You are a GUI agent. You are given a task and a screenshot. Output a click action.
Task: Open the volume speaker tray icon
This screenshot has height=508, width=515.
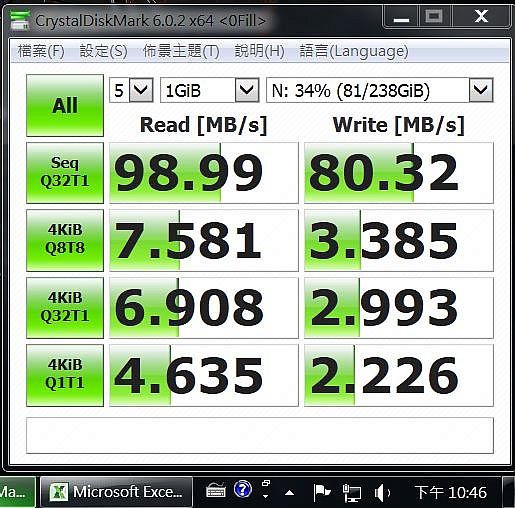382,493
